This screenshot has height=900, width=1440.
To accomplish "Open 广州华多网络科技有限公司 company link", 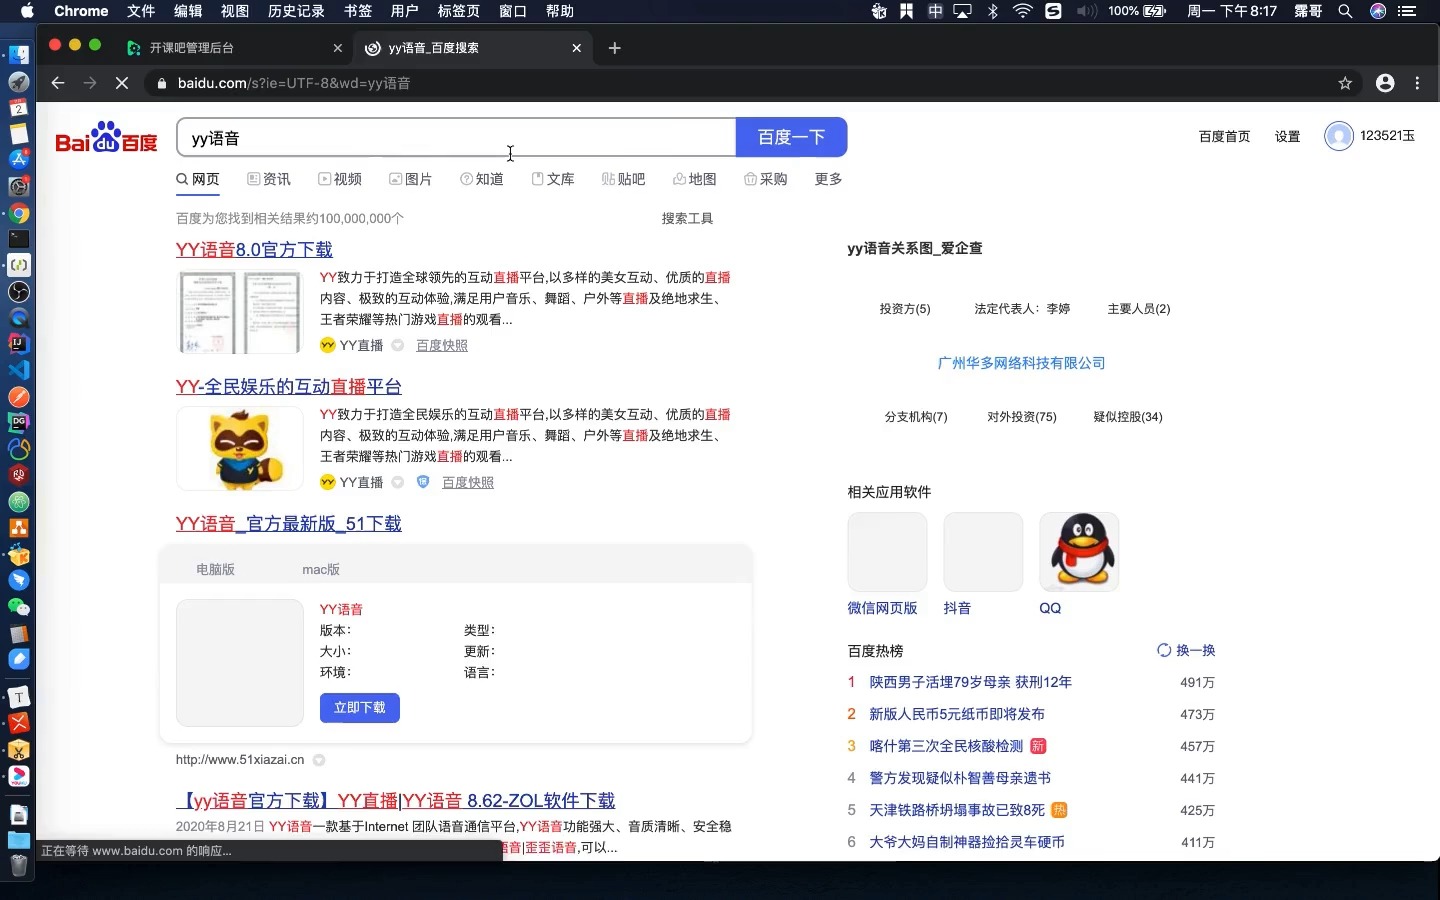I will point(1021,363).
